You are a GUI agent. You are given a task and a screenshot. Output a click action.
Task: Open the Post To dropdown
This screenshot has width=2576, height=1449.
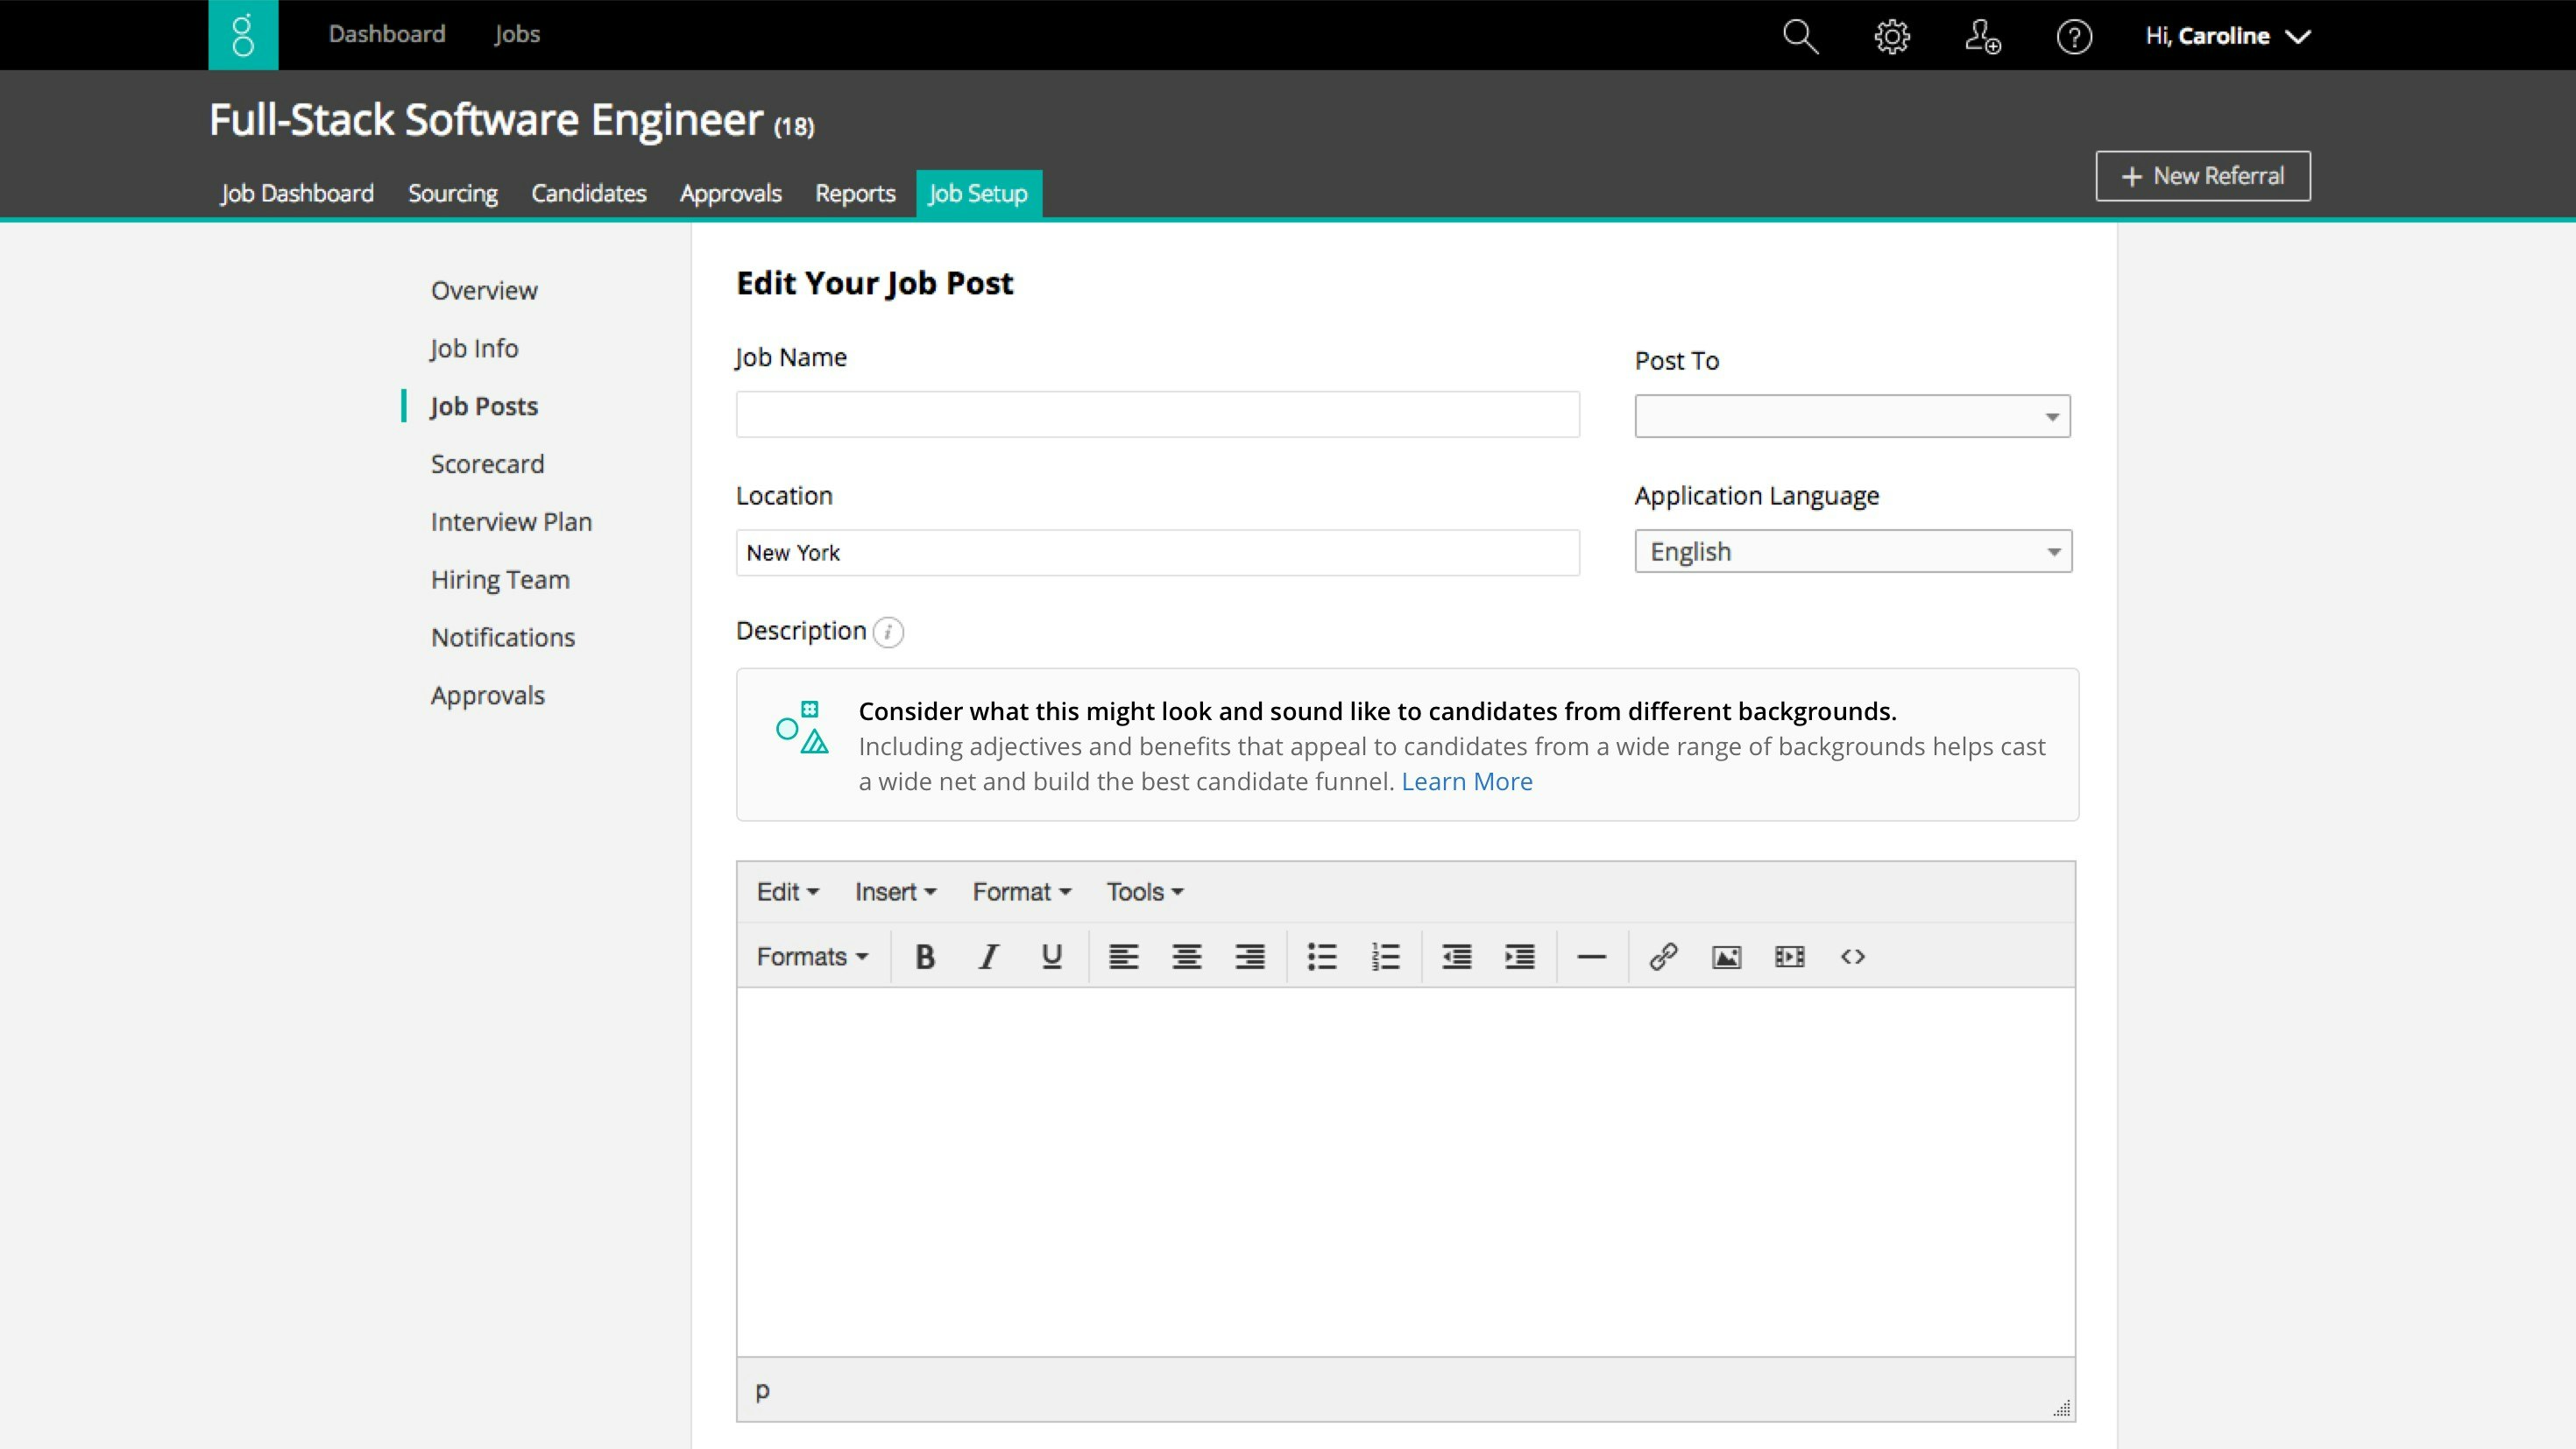1851,415
